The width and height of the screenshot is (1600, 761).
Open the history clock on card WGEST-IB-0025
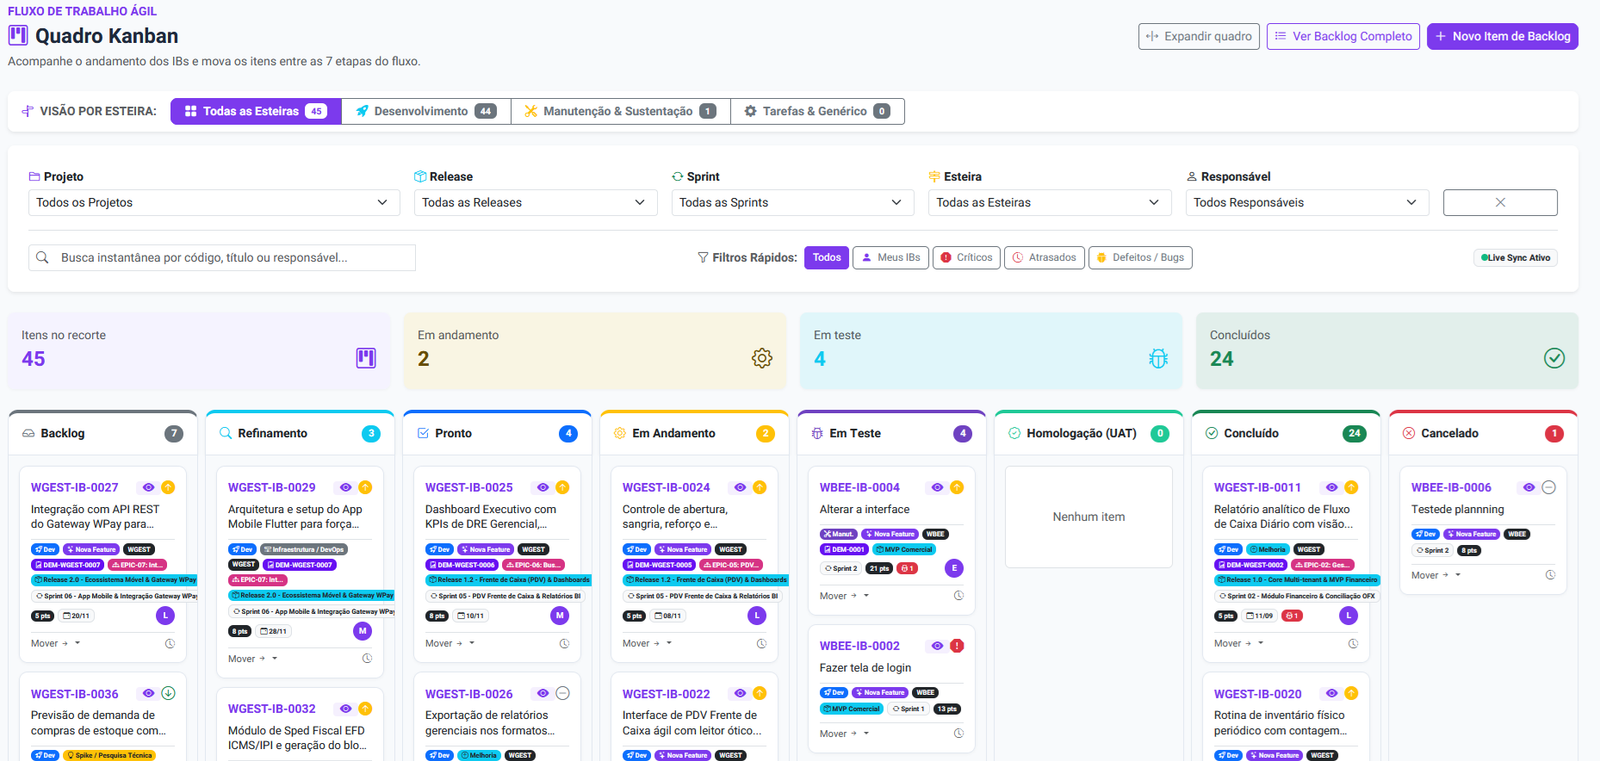pos(564,644)
